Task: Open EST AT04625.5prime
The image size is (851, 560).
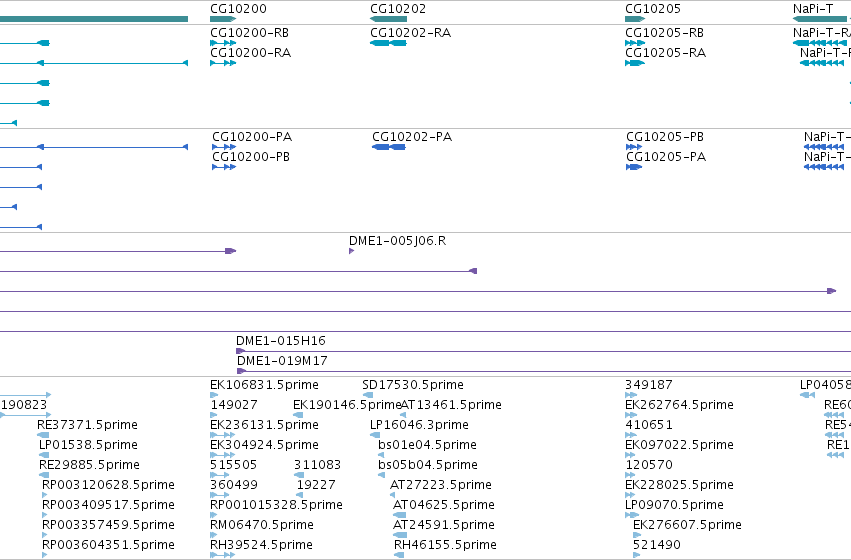Action: click(x=443, y=505)
